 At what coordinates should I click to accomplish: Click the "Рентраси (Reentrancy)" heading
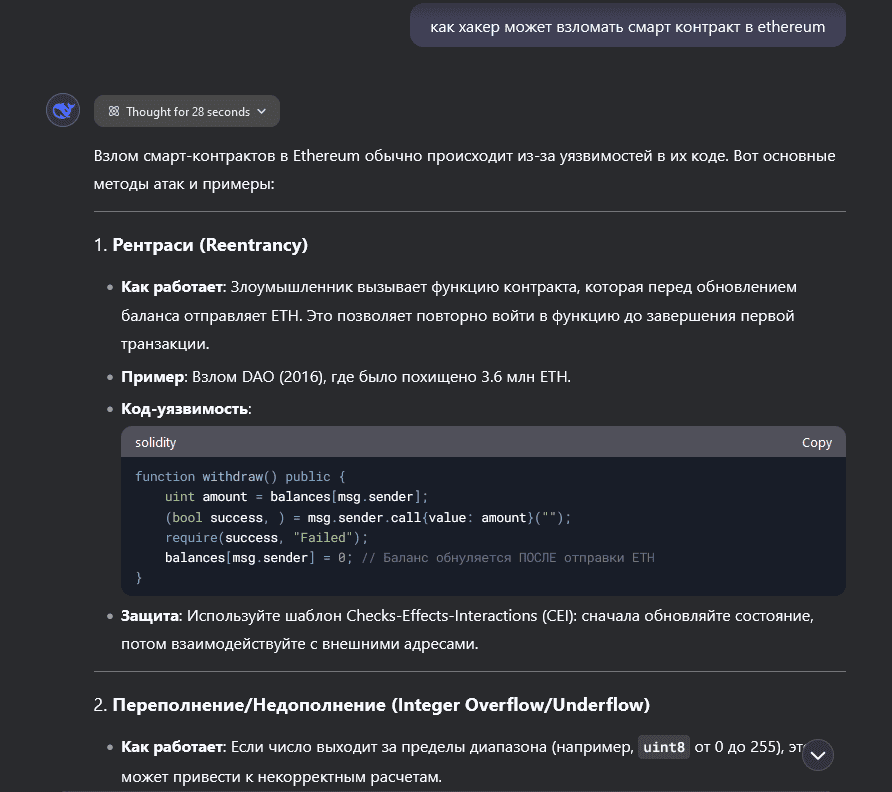[x=210, y=245]
